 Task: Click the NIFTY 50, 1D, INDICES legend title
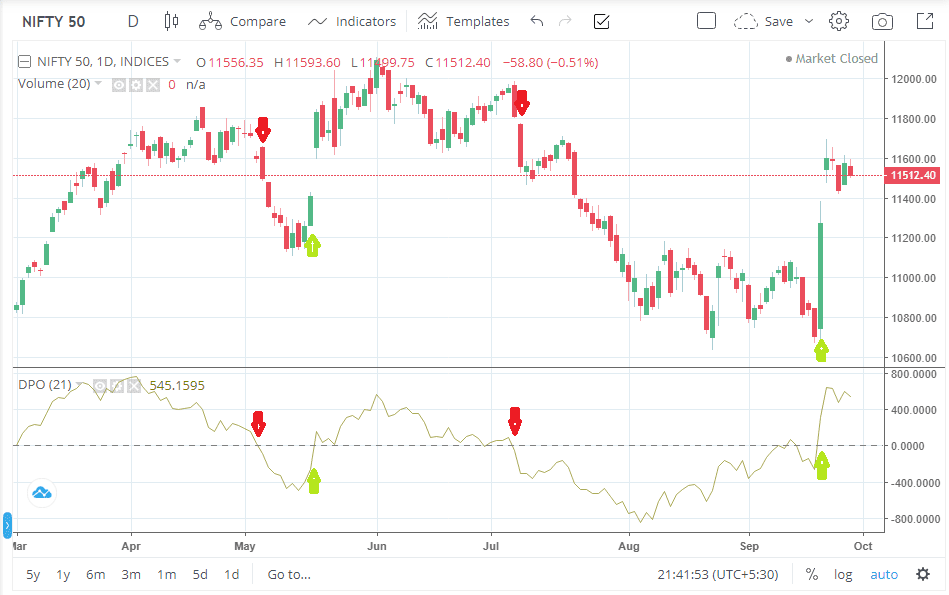pos(103,62)
